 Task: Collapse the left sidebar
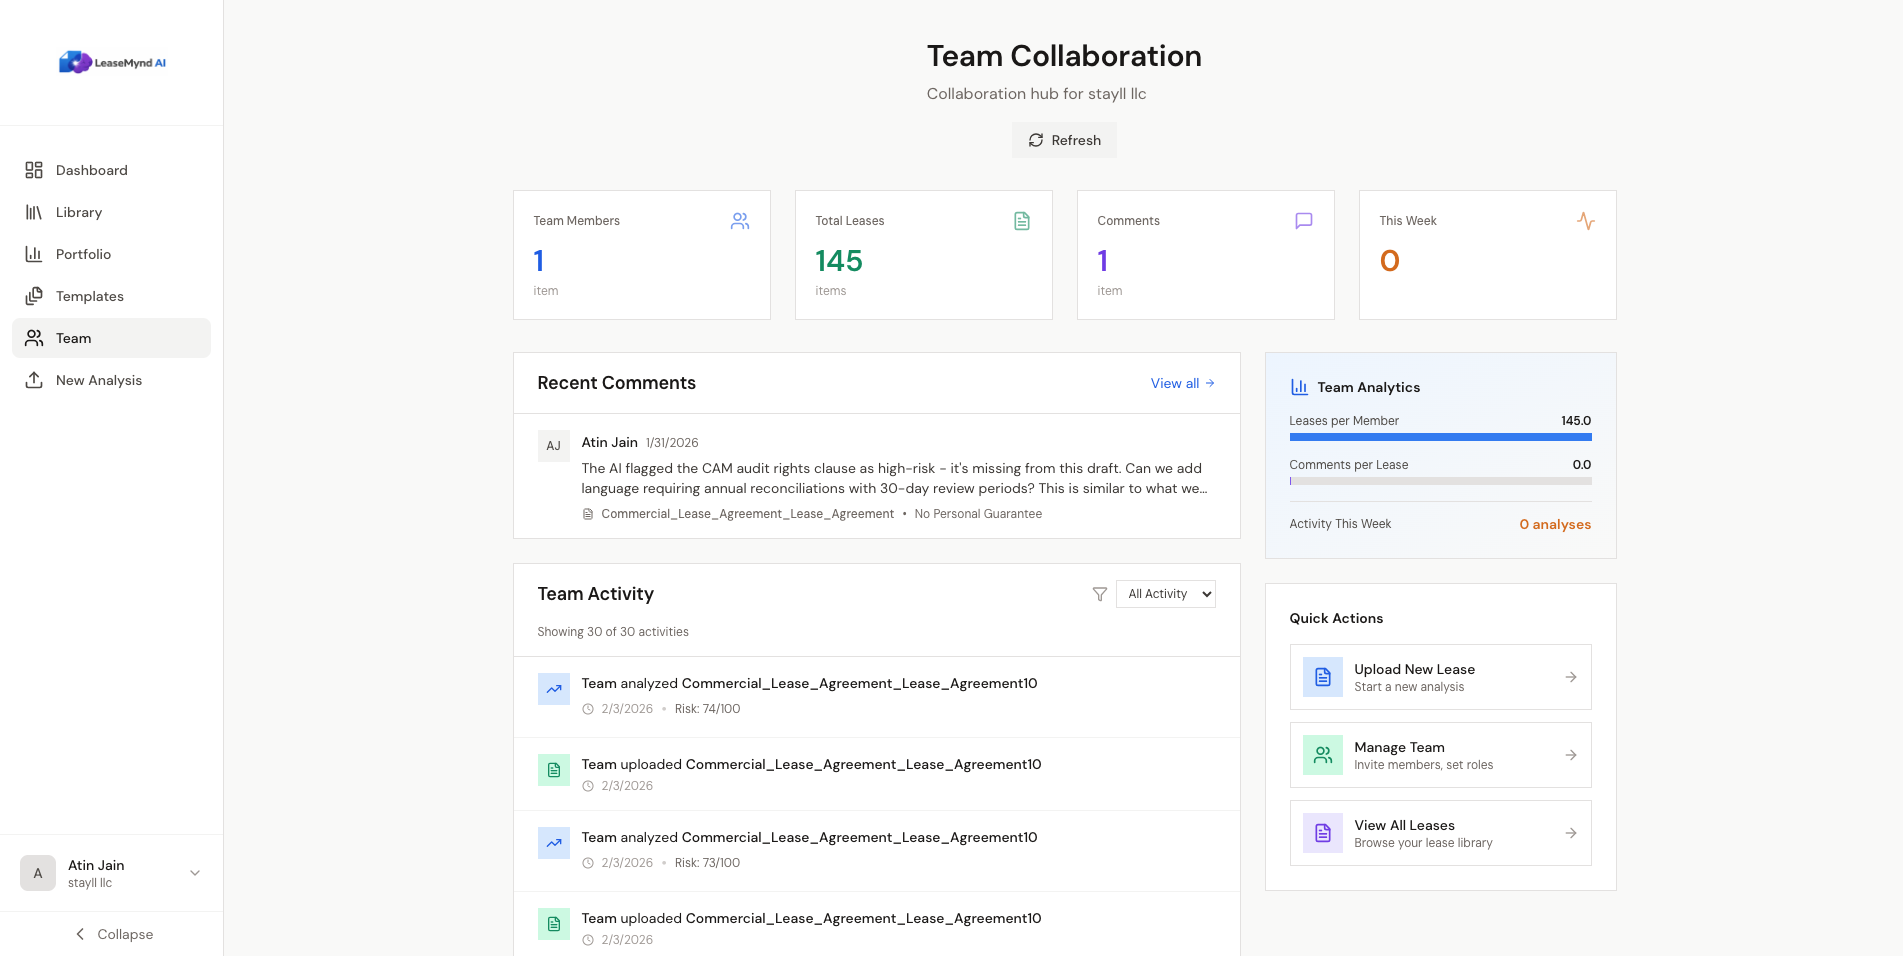113,934
